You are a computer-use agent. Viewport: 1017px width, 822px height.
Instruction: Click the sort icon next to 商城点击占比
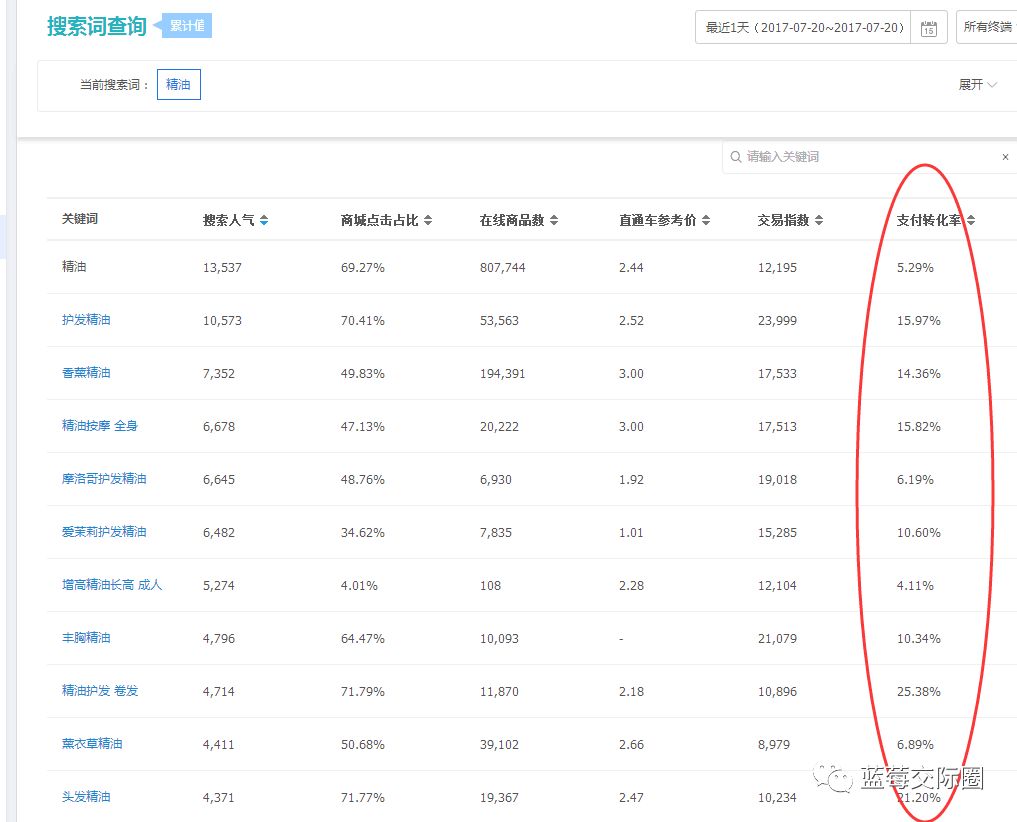click(427, 218)
